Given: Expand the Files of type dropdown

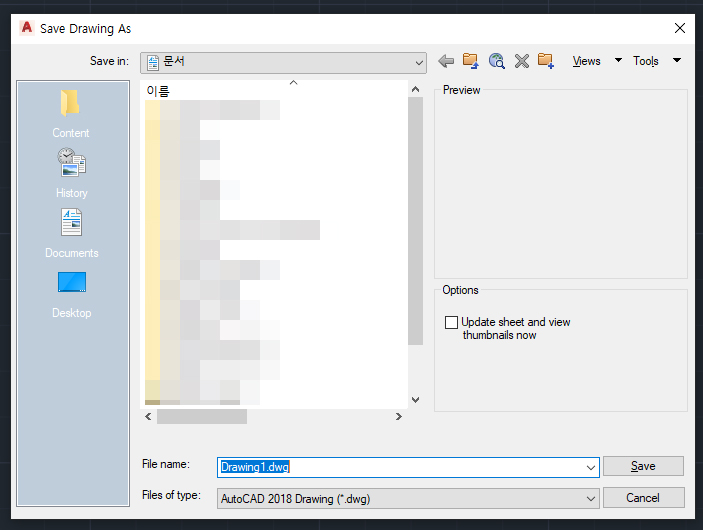Looking at the screenshot, I should click(x=591, y=499).
